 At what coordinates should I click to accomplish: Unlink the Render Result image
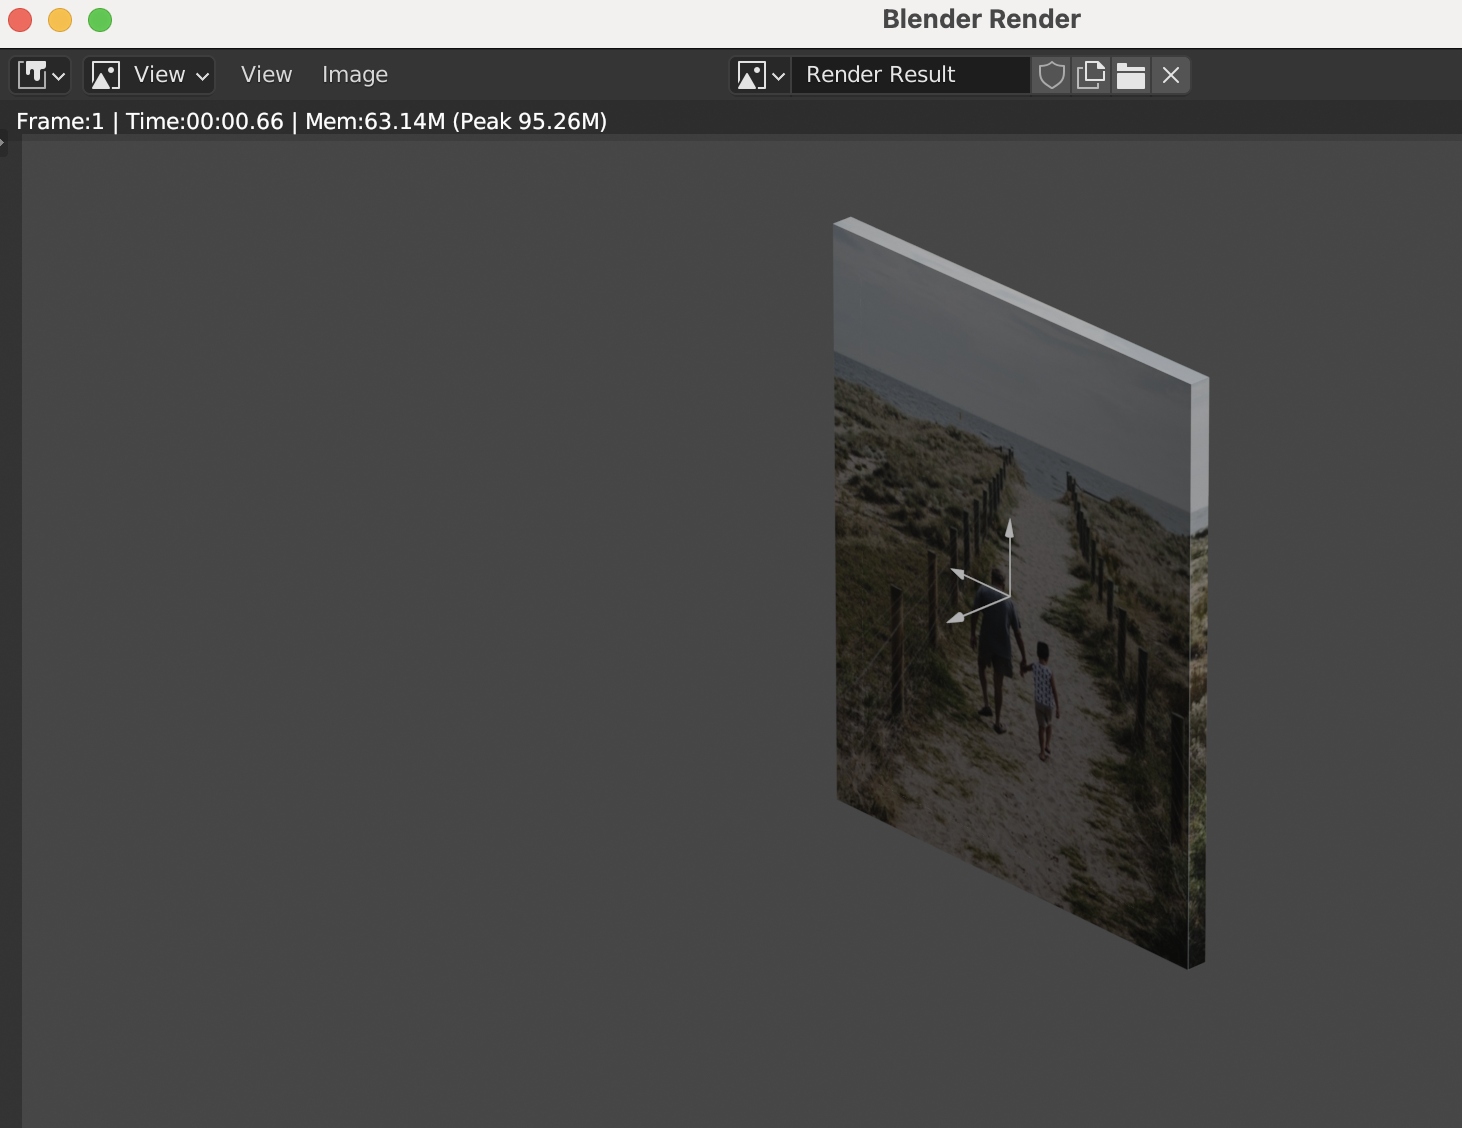pyautogui.click(x=1171, y=75)
